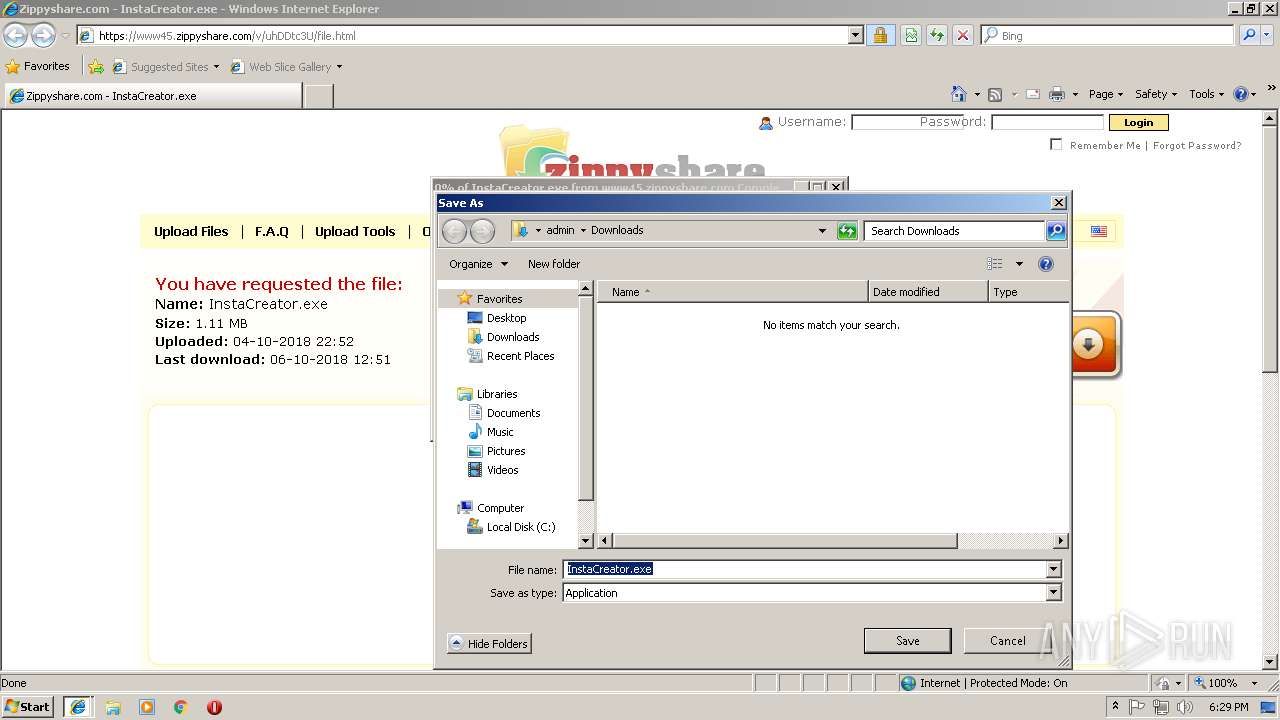Select the Zippyshare InstaCreator.exe tab
1280x720 pixels.
pos(152,96)
